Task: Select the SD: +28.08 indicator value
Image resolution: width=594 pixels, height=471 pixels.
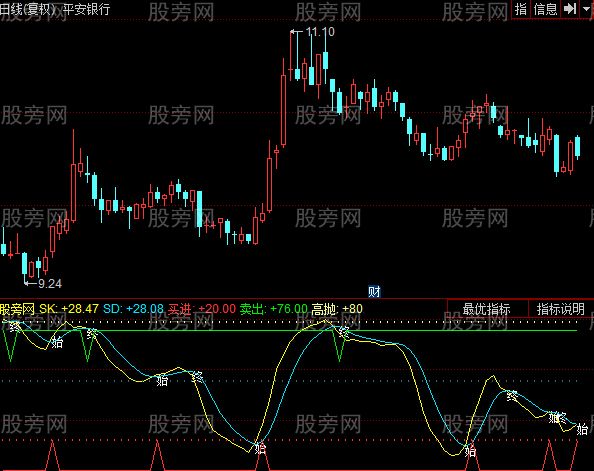Action: point(133,309)
